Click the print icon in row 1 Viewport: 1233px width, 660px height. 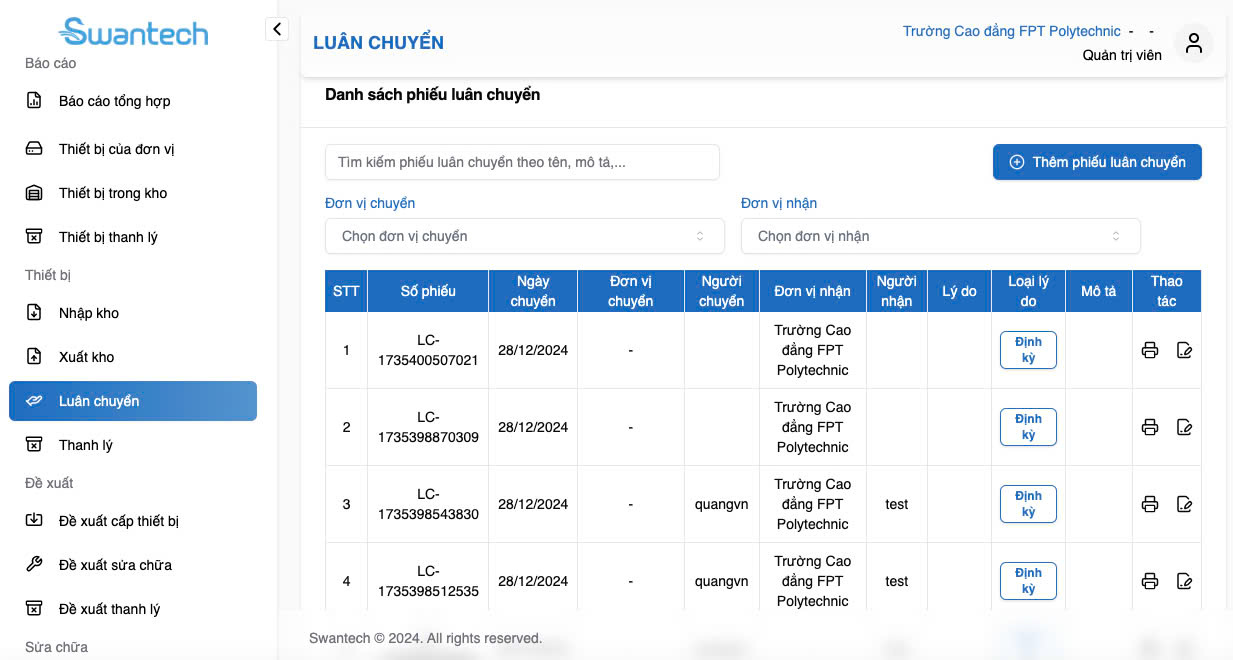pyautogui.click(x=1150, y=350)
